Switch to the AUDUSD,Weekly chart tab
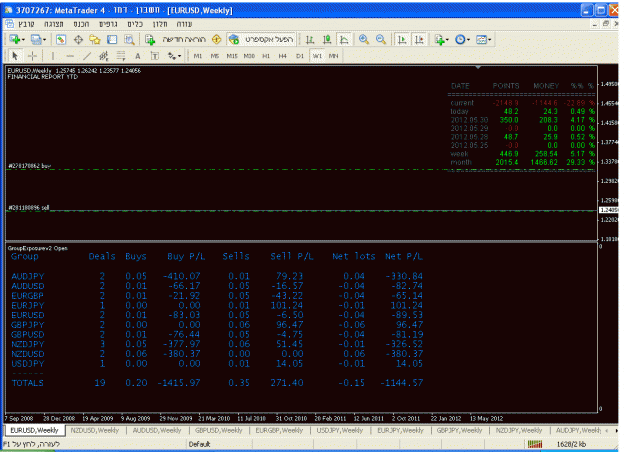 tap(157, 430)
